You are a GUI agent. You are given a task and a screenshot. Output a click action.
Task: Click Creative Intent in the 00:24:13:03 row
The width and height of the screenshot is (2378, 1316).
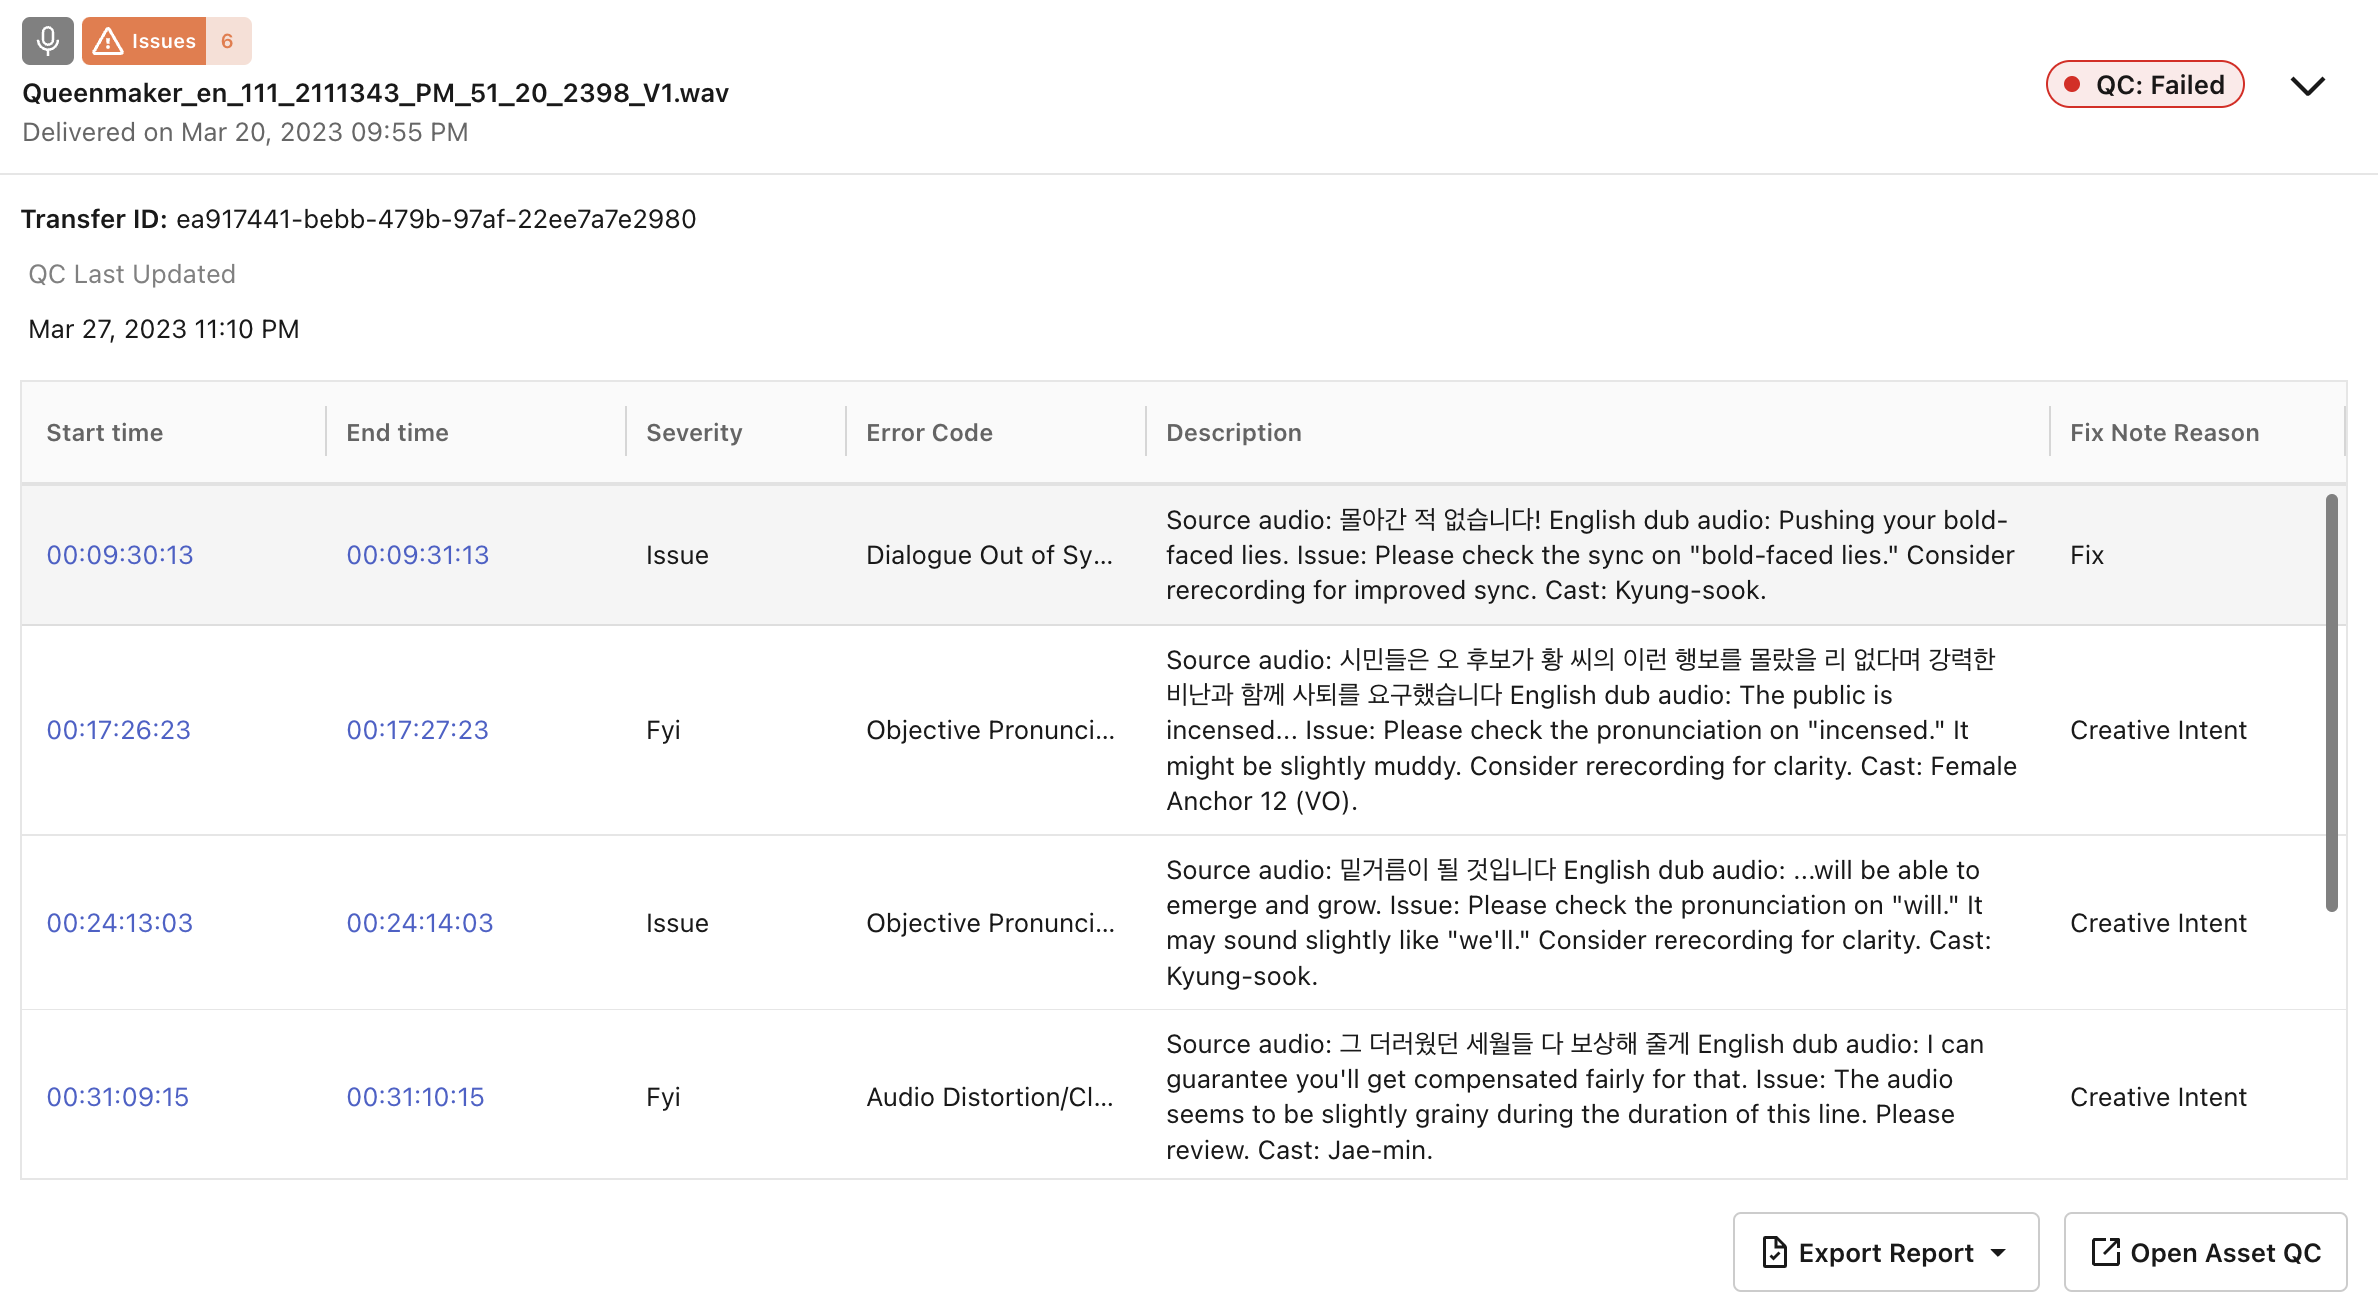click(x=2158, y=923)
